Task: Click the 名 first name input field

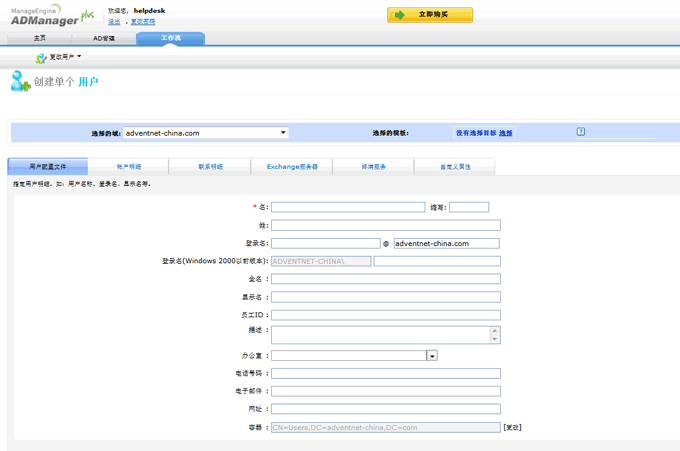Action: [x=348, y=207]
